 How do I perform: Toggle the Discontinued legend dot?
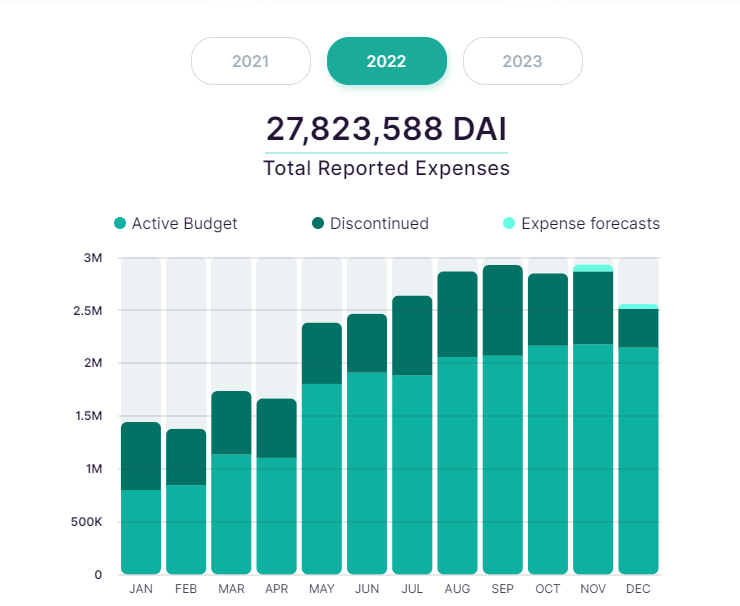(318, 224)
